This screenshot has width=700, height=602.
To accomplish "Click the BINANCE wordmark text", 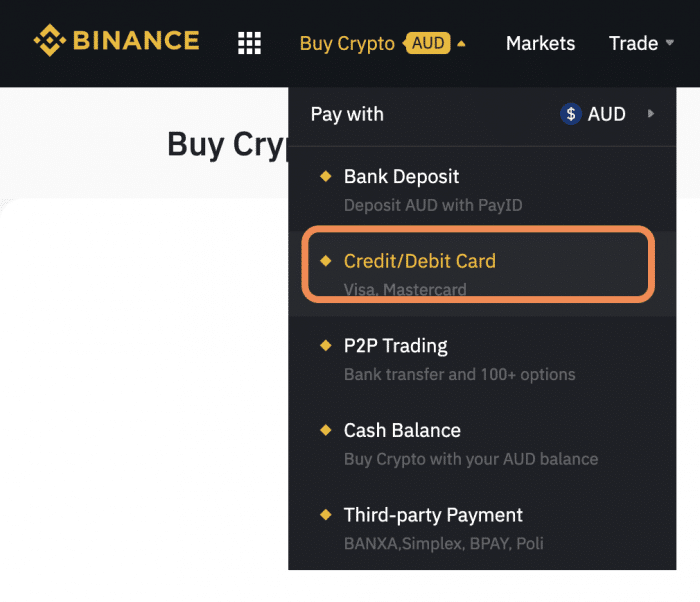I will [136, 40].
